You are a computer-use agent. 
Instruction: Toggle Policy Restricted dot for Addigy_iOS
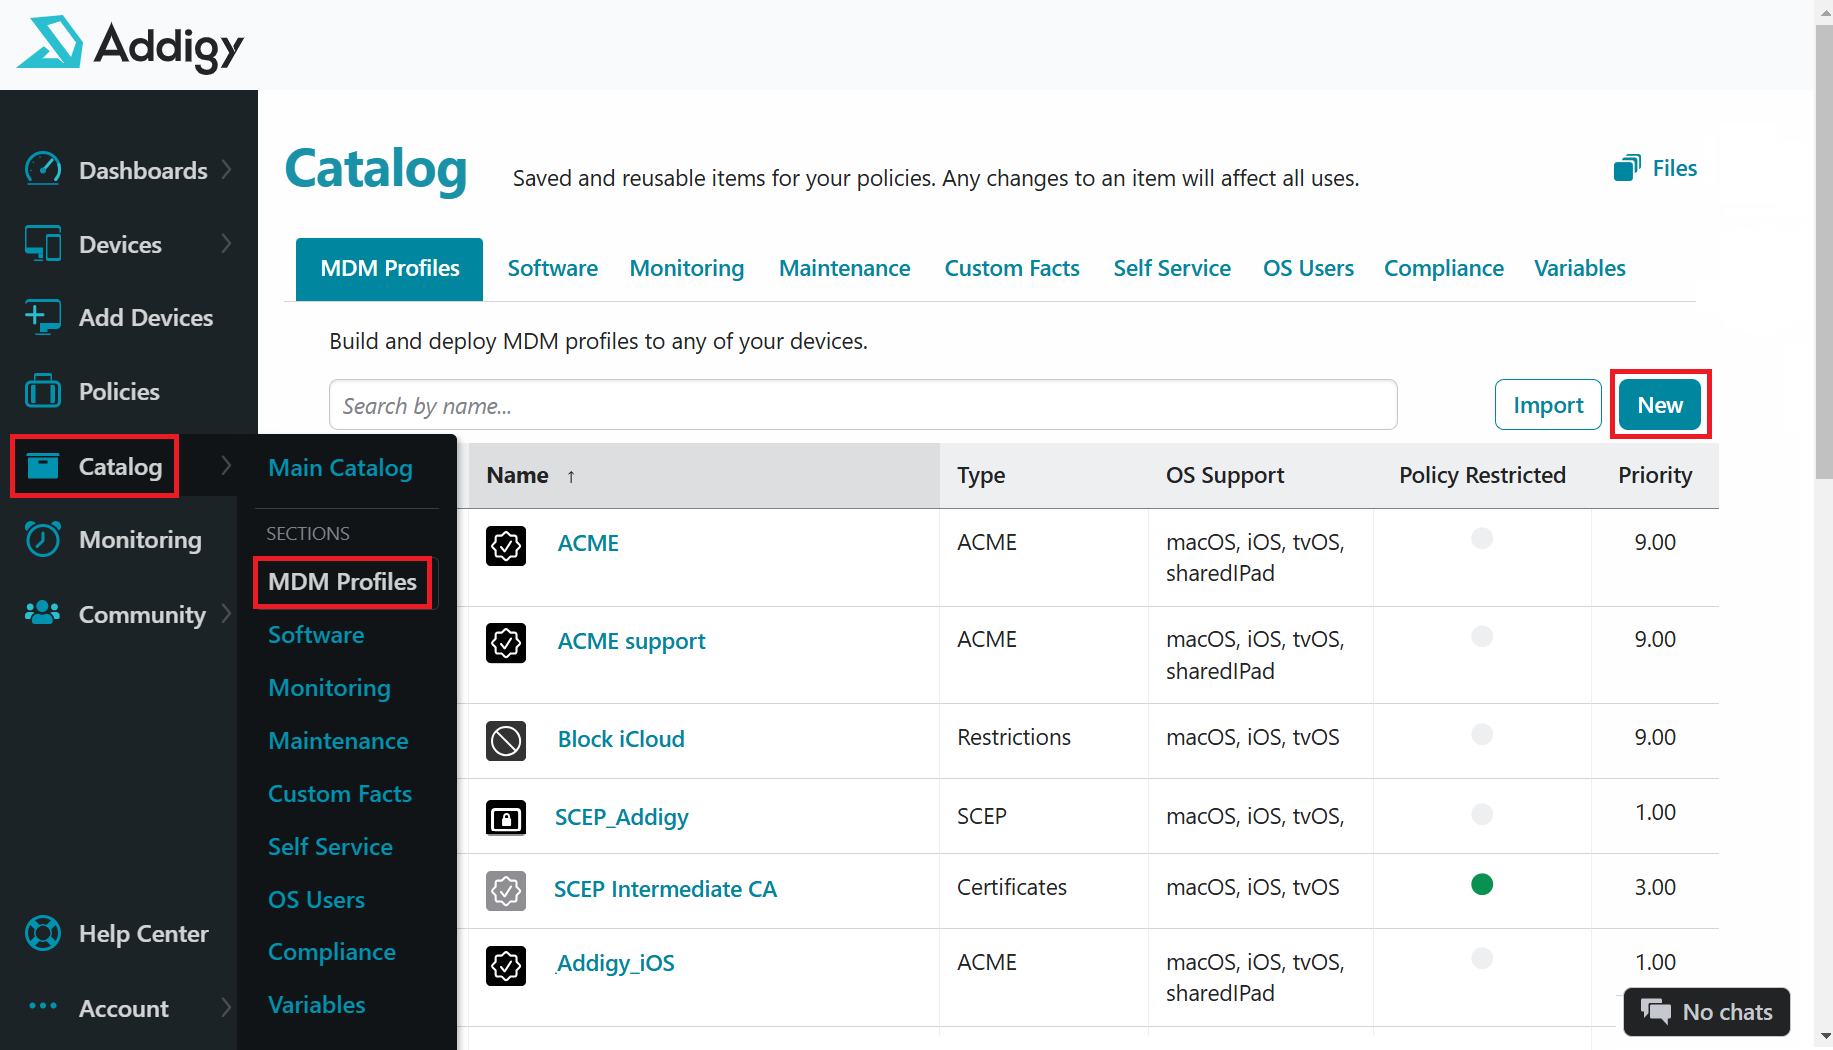click(1482, 959)
